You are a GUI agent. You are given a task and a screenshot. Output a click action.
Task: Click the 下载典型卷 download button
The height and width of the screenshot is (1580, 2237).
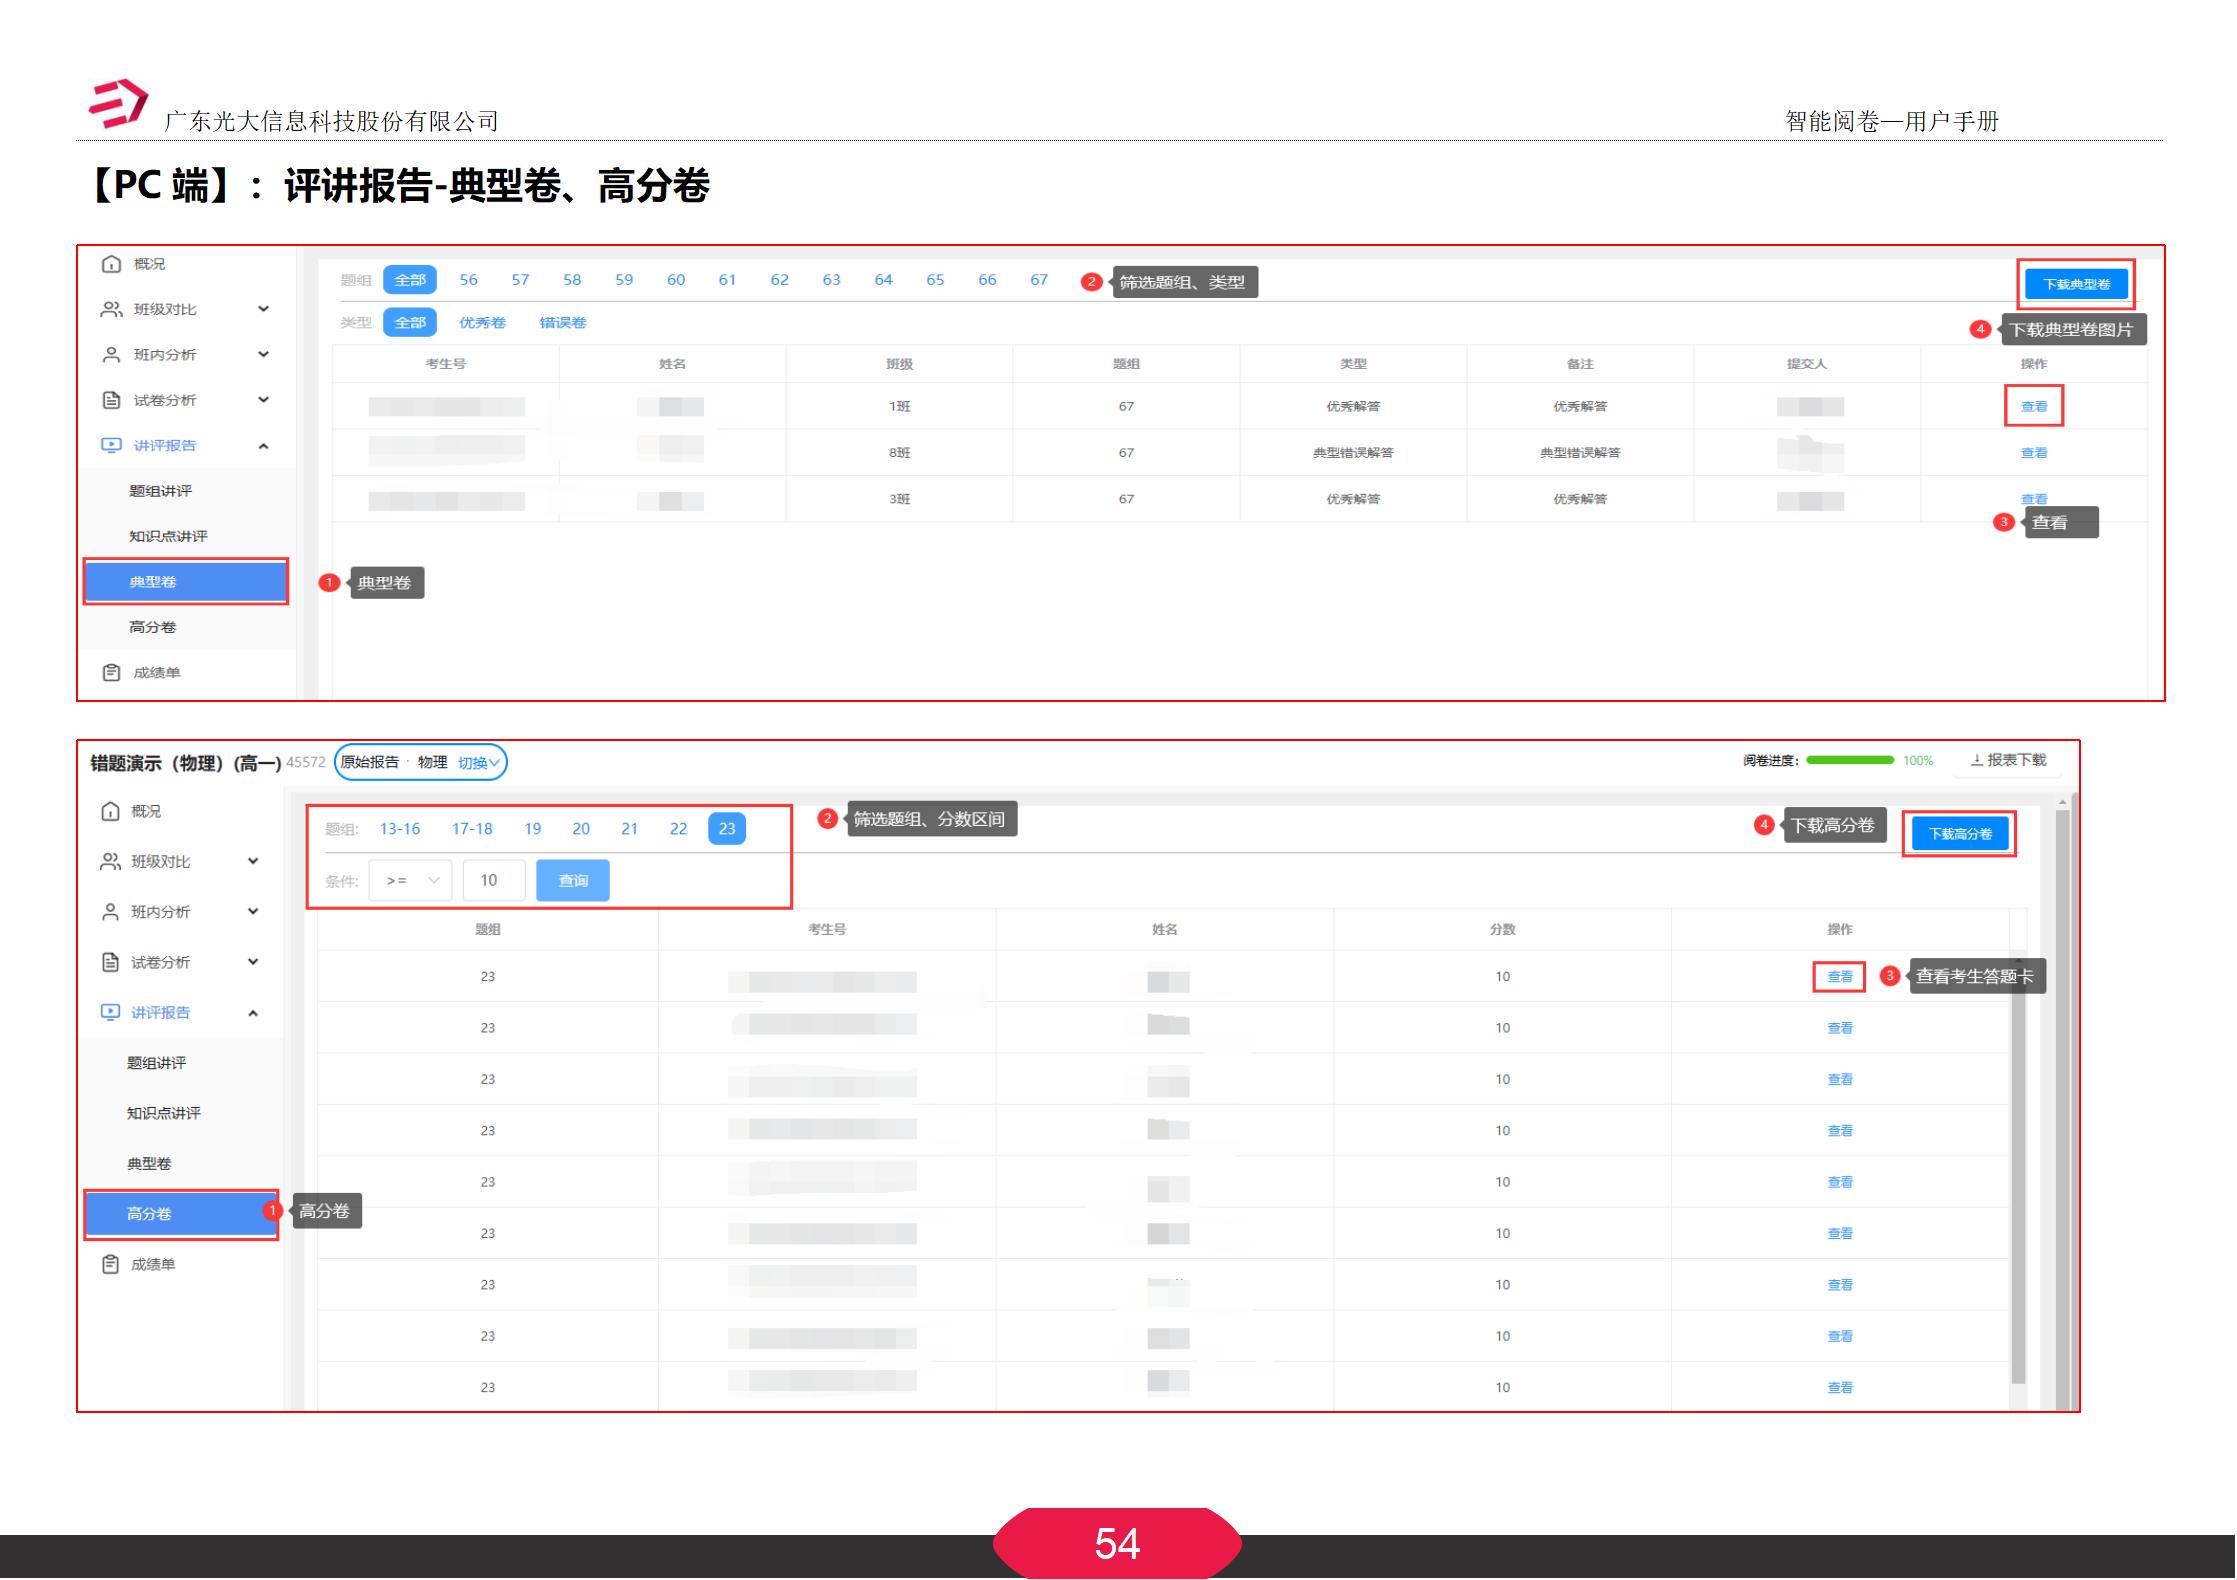click(2077, 283)
